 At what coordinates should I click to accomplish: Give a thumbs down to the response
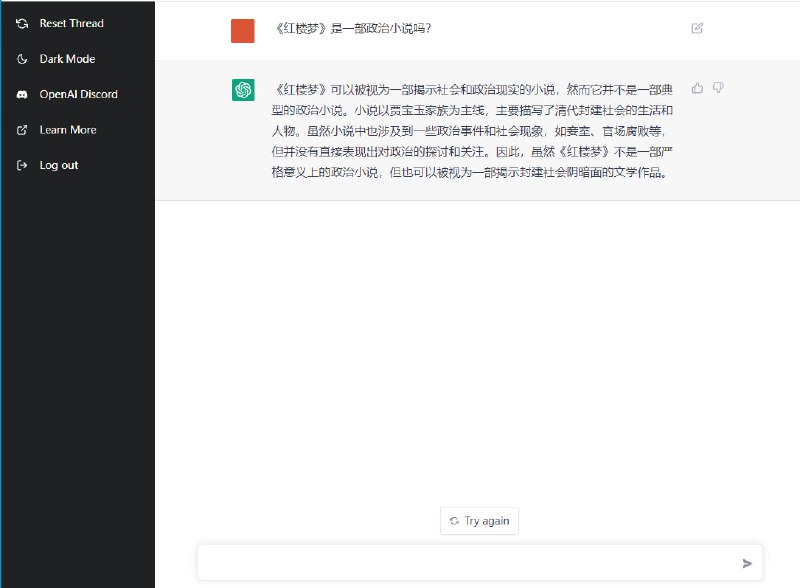click(x=717, y=88)
